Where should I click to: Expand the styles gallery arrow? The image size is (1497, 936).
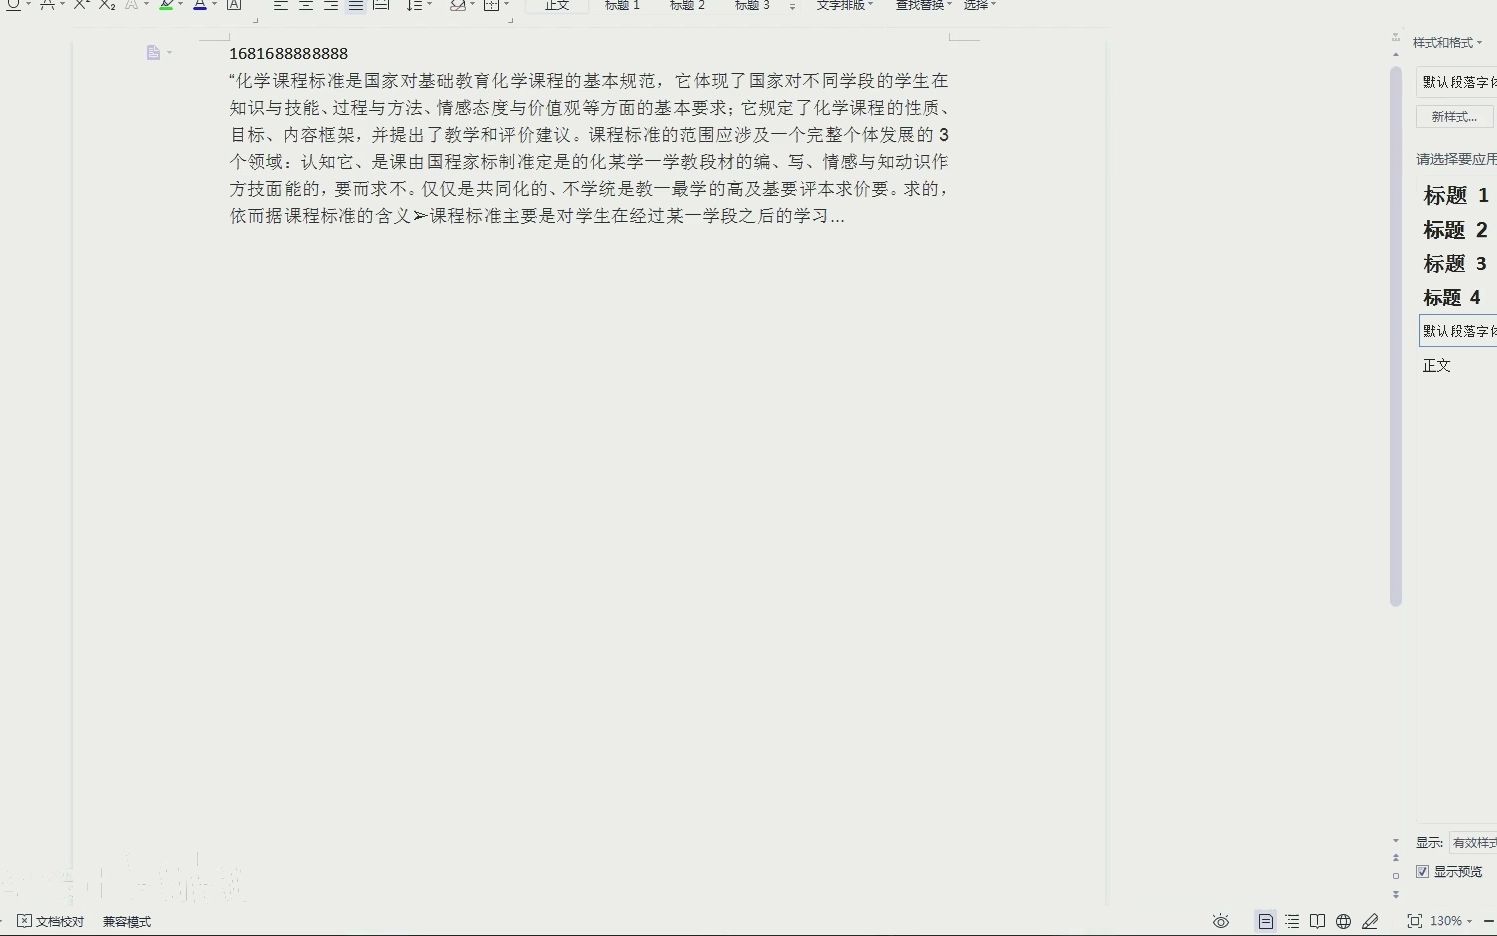[792, 6]
